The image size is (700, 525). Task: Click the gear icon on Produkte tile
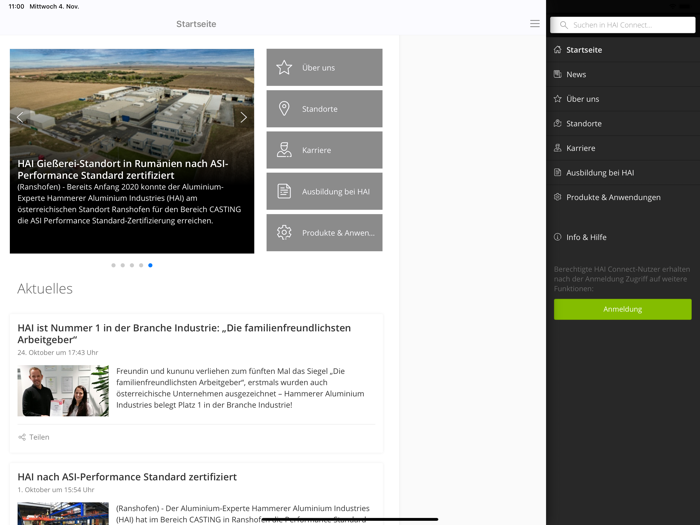pyautogui.click(x=284, y=232)
